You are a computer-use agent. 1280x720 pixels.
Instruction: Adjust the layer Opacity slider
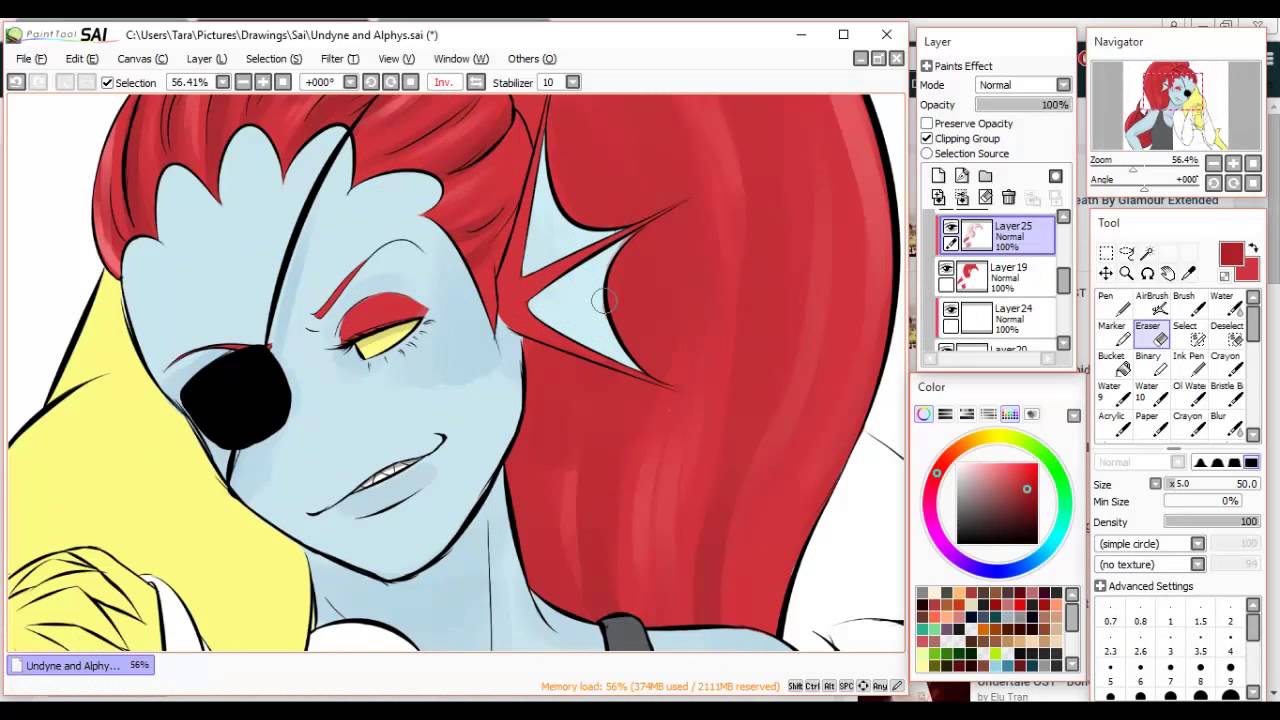1024,105
